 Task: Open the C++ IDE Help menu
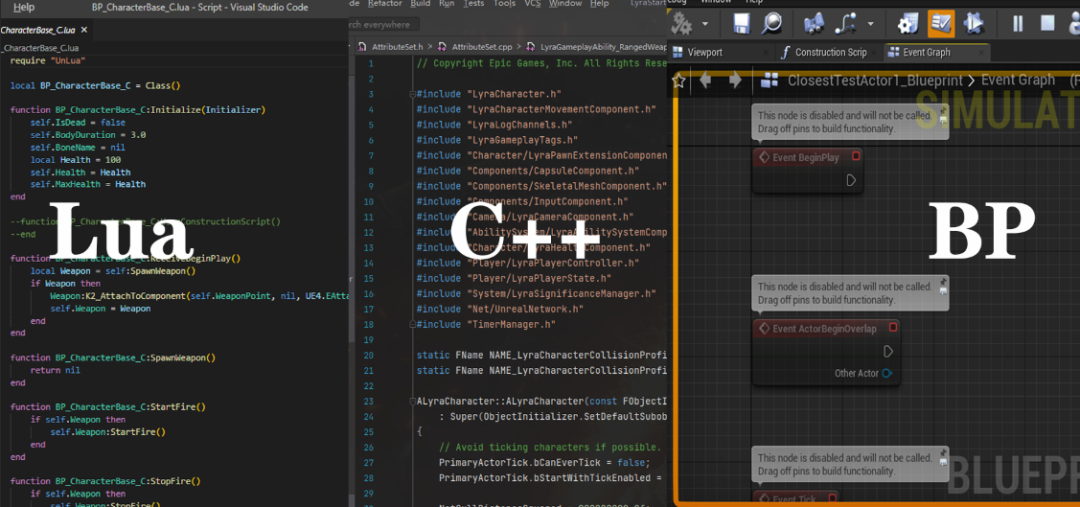599,3
